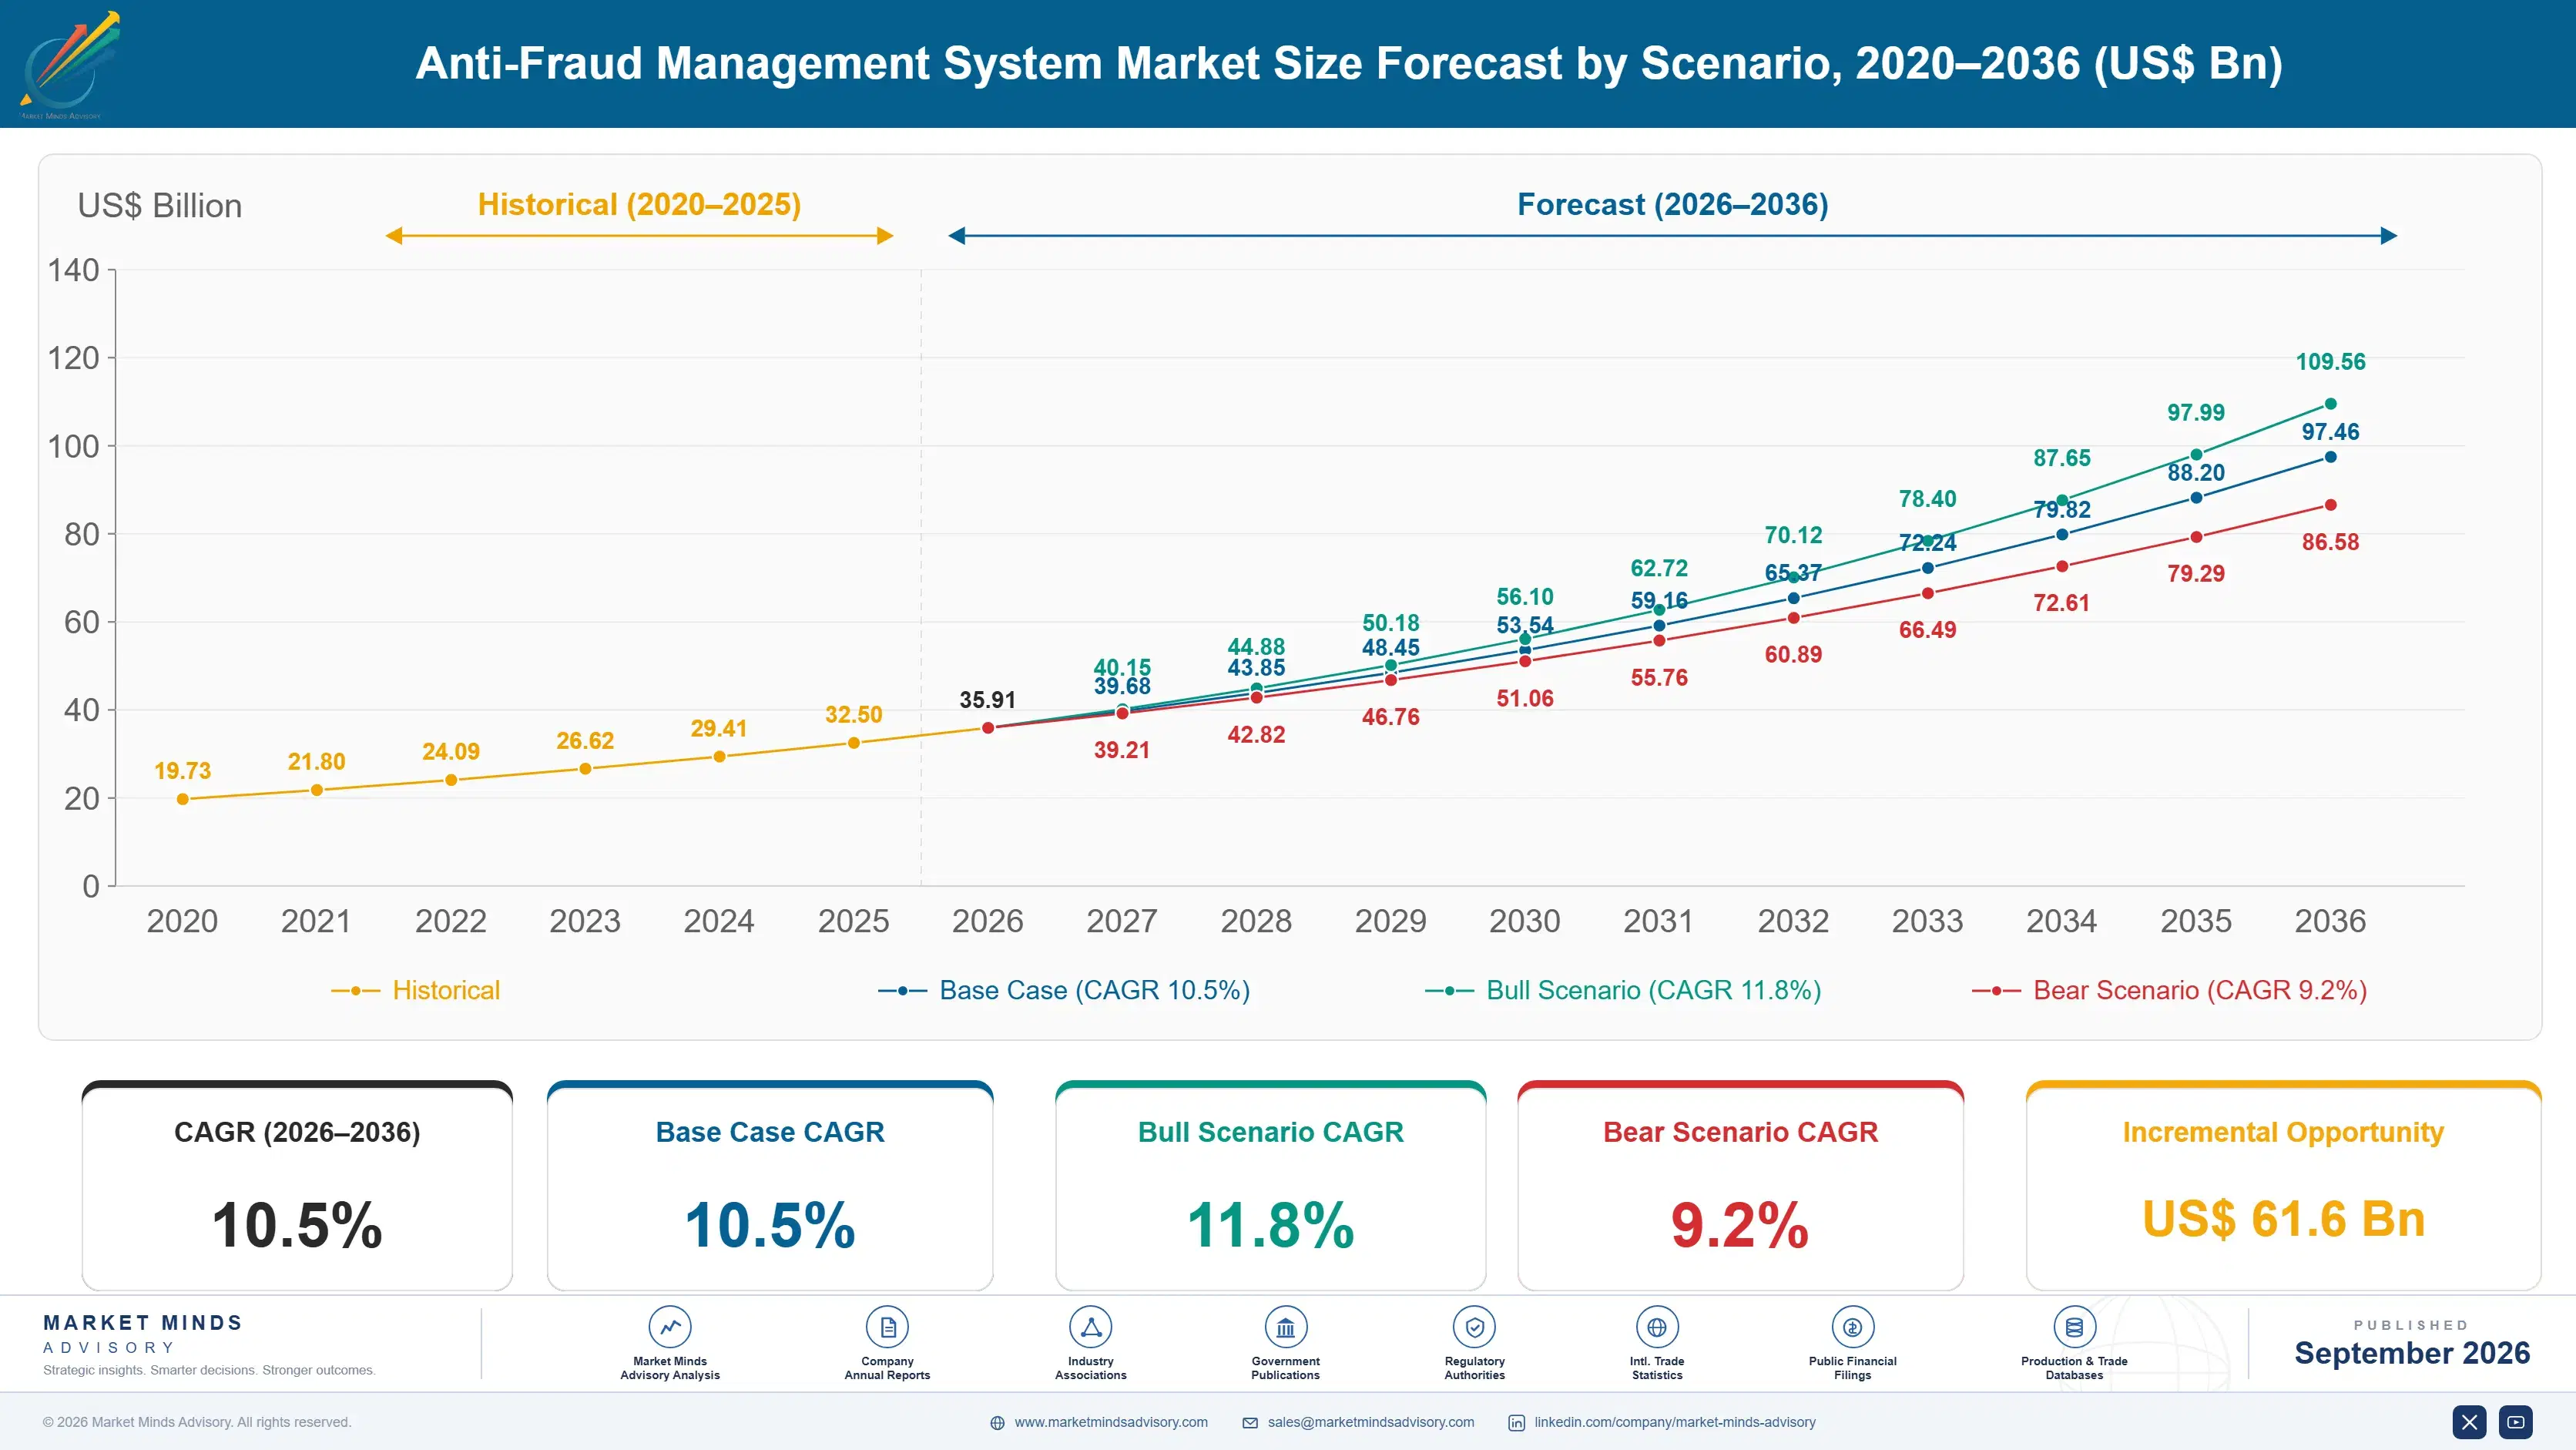Click the 'US$ Billion' axis label
This screenshot has width=2576, height=1450.
click(x=160, y=206)
